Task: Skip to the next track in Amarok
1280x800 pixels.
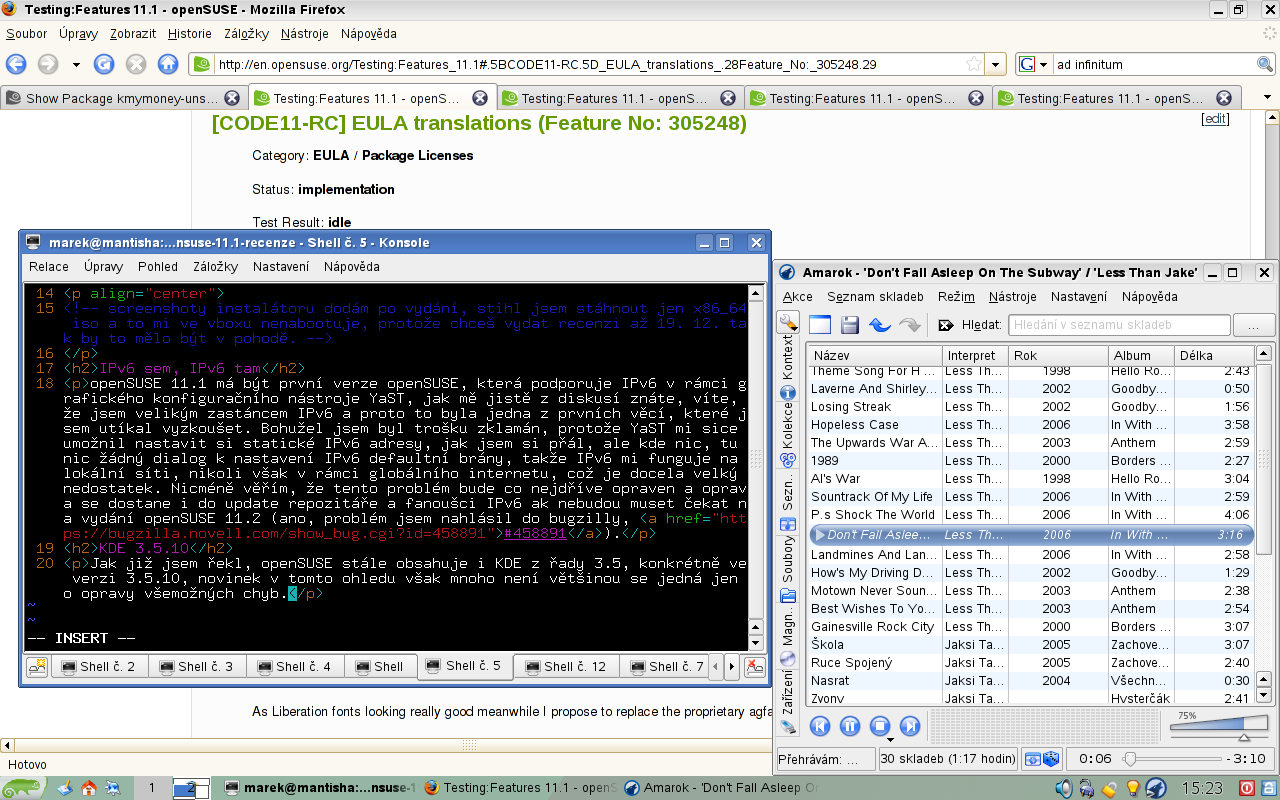Action: (x=910, y=726)
